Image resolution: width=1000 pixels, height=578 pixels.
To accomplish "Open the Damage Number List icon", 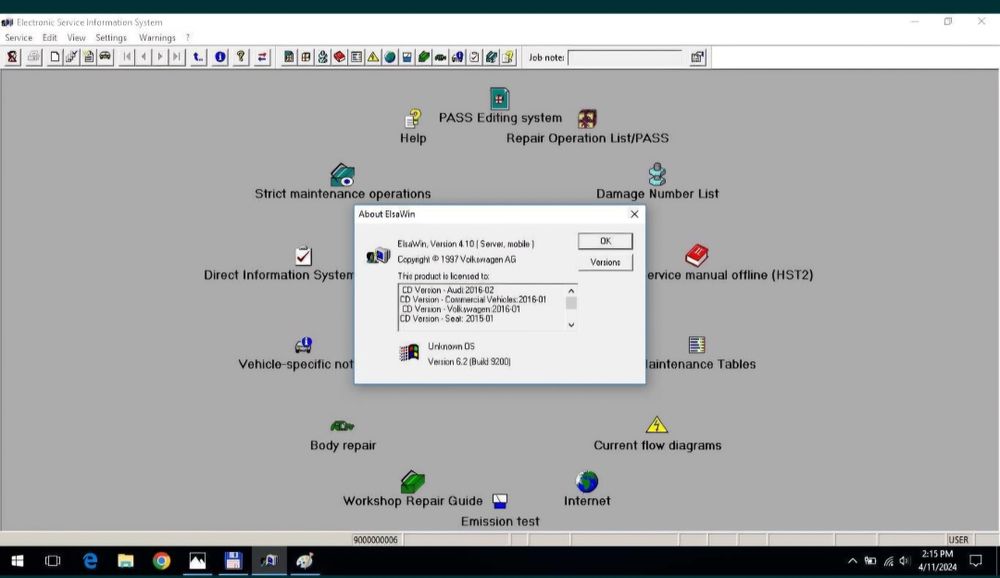I will tap(657, 174).
